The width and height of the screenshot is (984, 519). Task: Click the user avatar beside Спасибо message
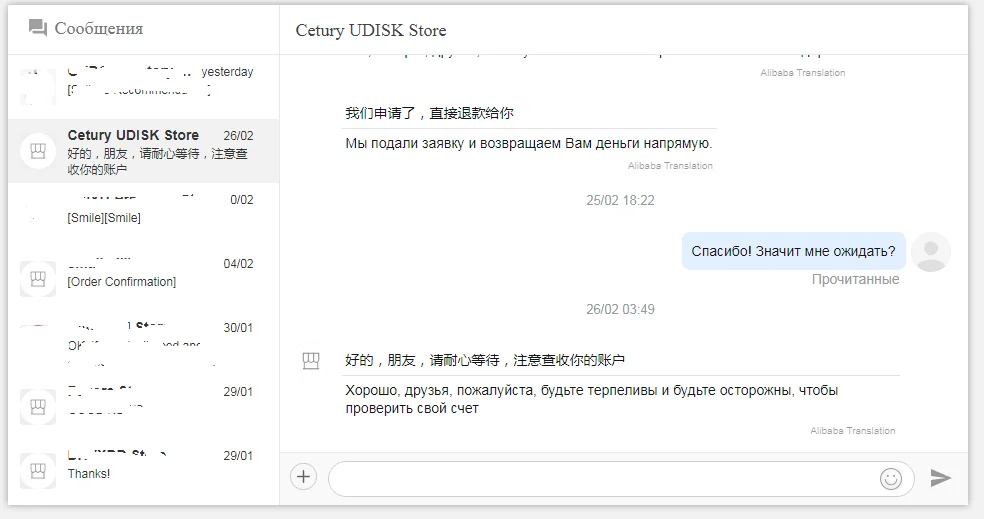point(931,252)
